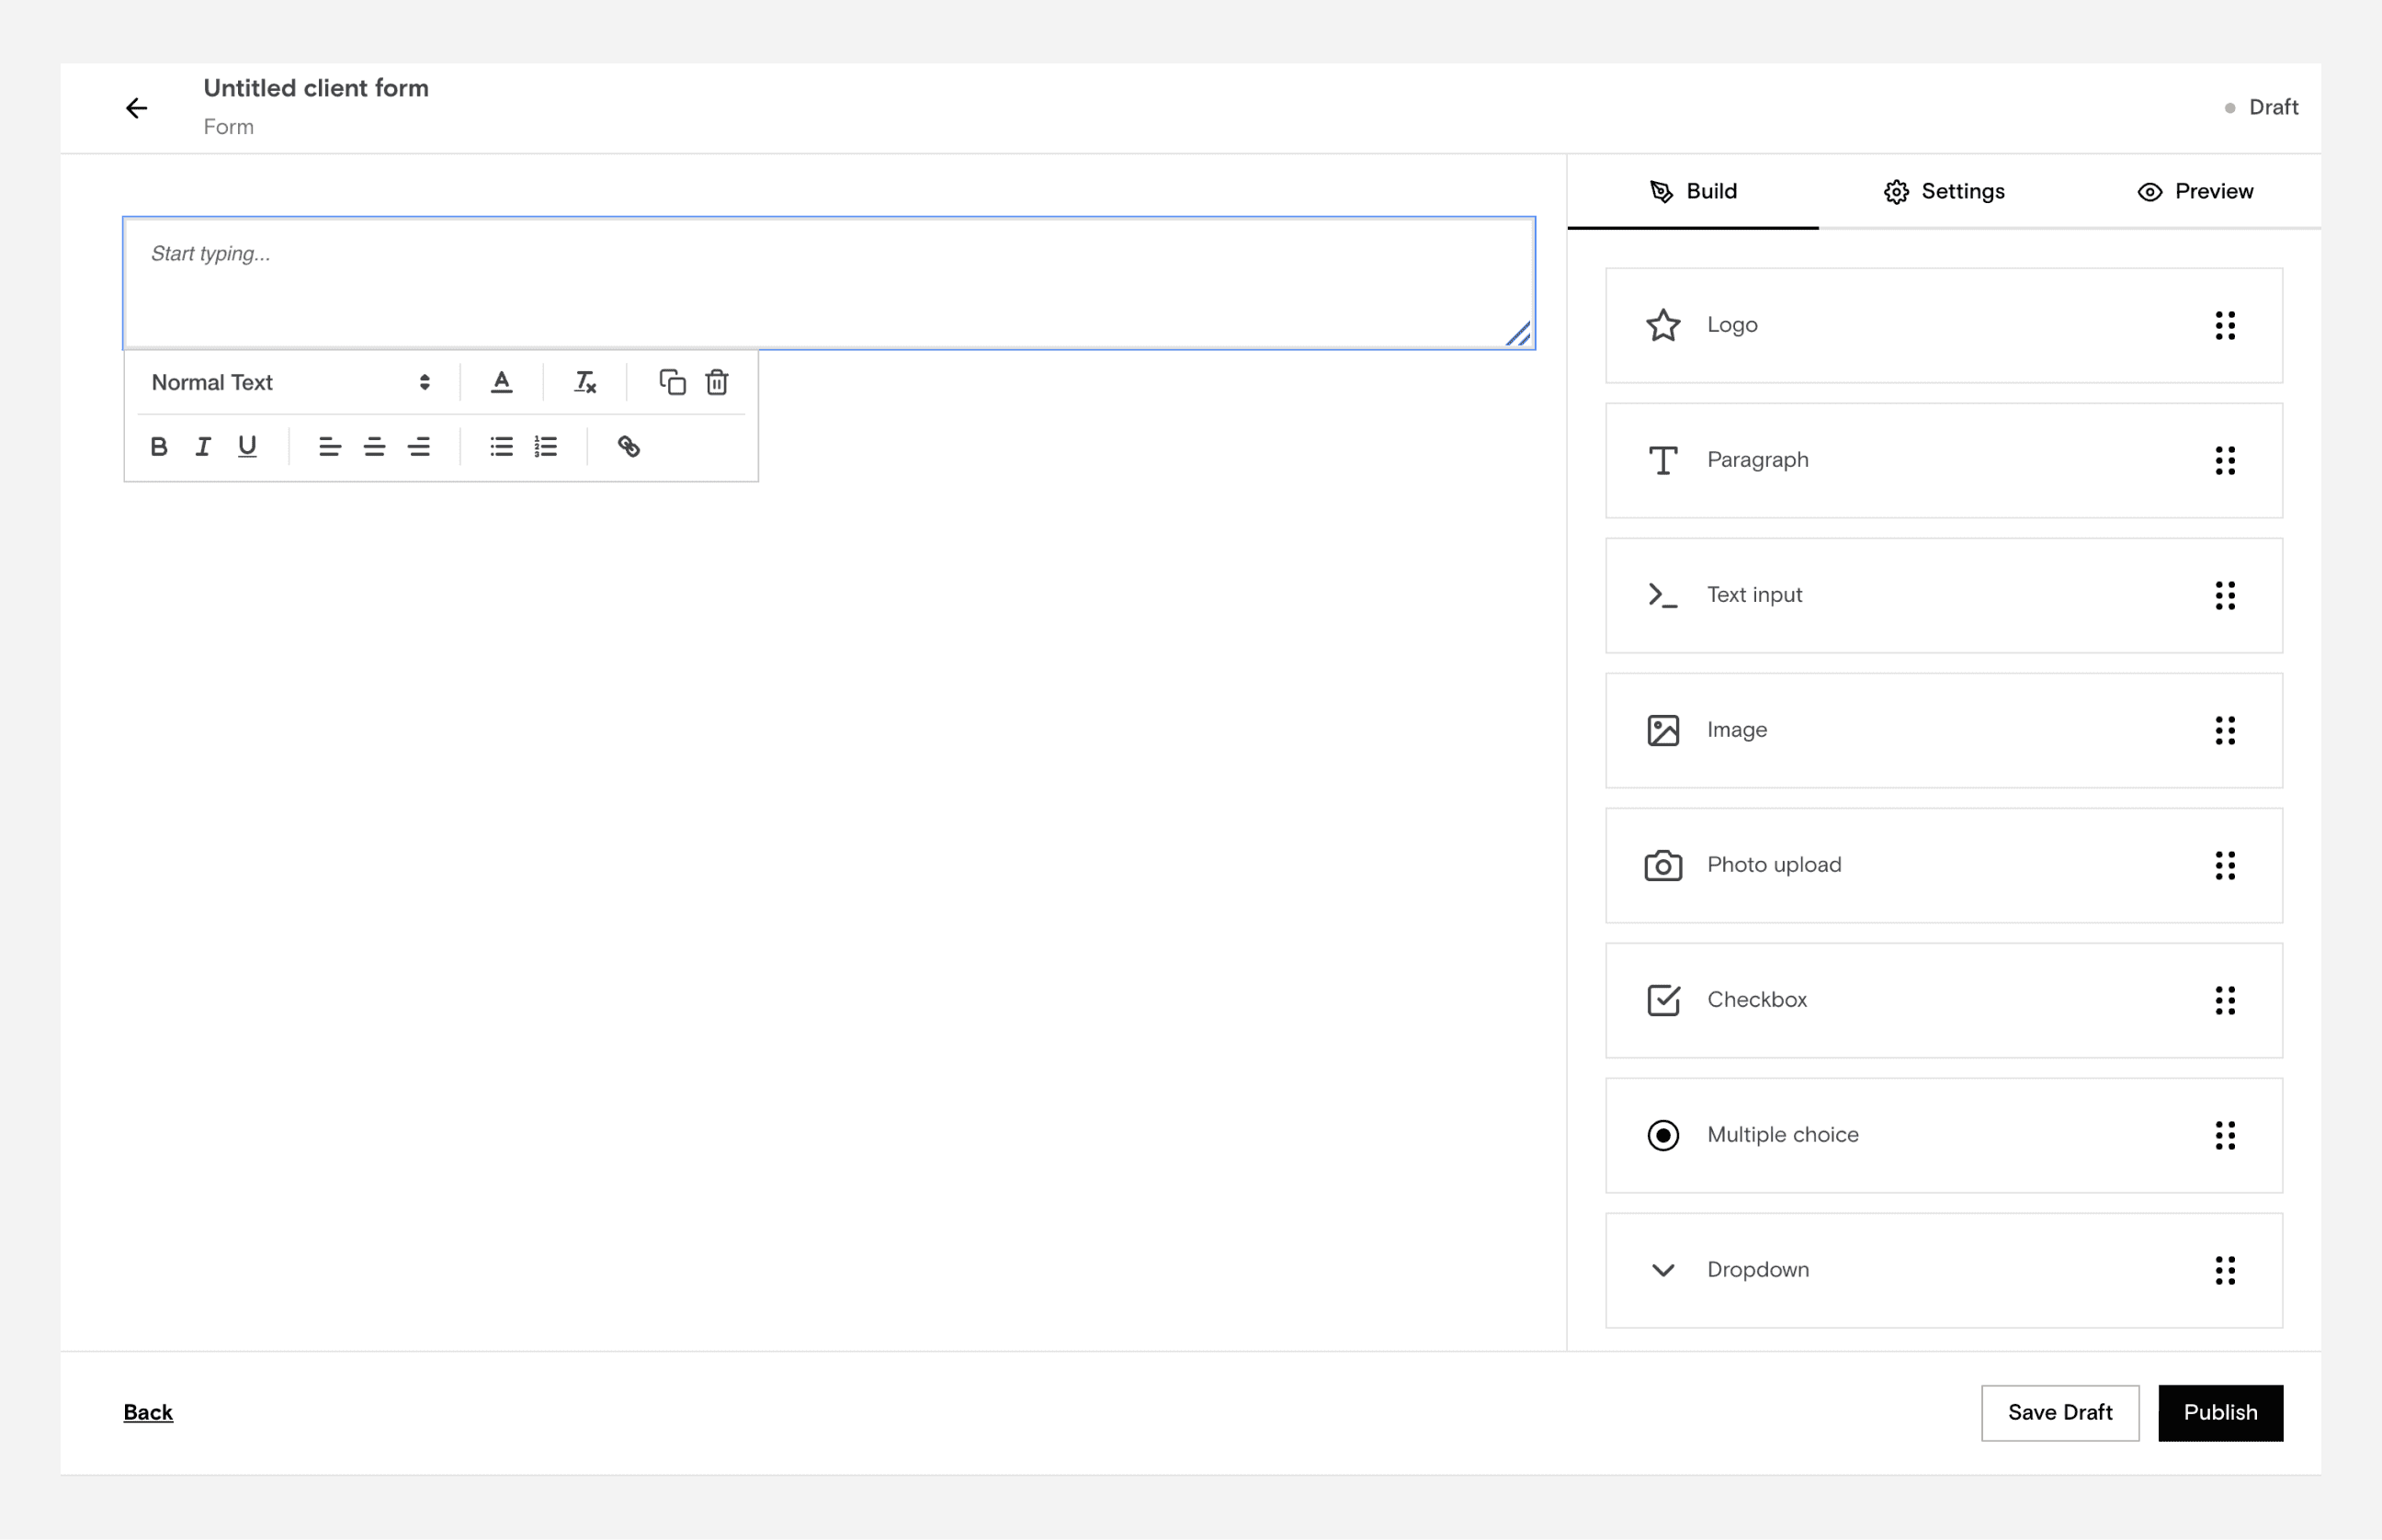Insert a numbered list
The height and width of the screenshot is (1540, 2382).
pyautogui.click(x=546, y=447)
